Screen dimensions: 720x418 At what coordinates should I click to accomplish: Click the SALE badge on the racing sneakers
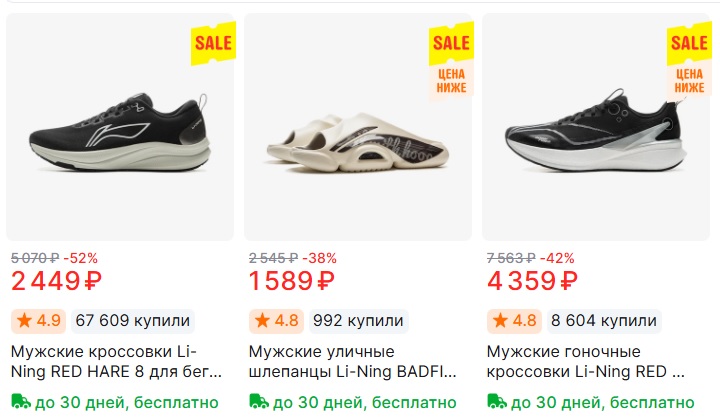[x=689, y=43]
